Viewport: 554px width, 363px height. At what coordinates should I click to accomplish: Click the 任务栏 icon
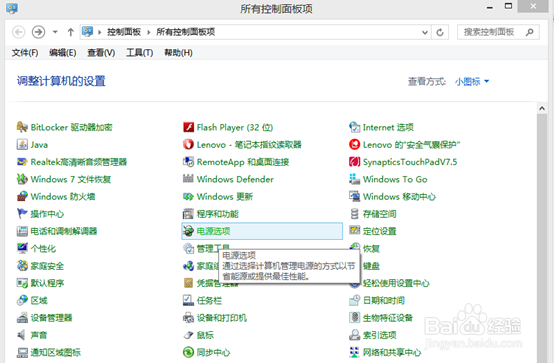[x=188, y=300]
